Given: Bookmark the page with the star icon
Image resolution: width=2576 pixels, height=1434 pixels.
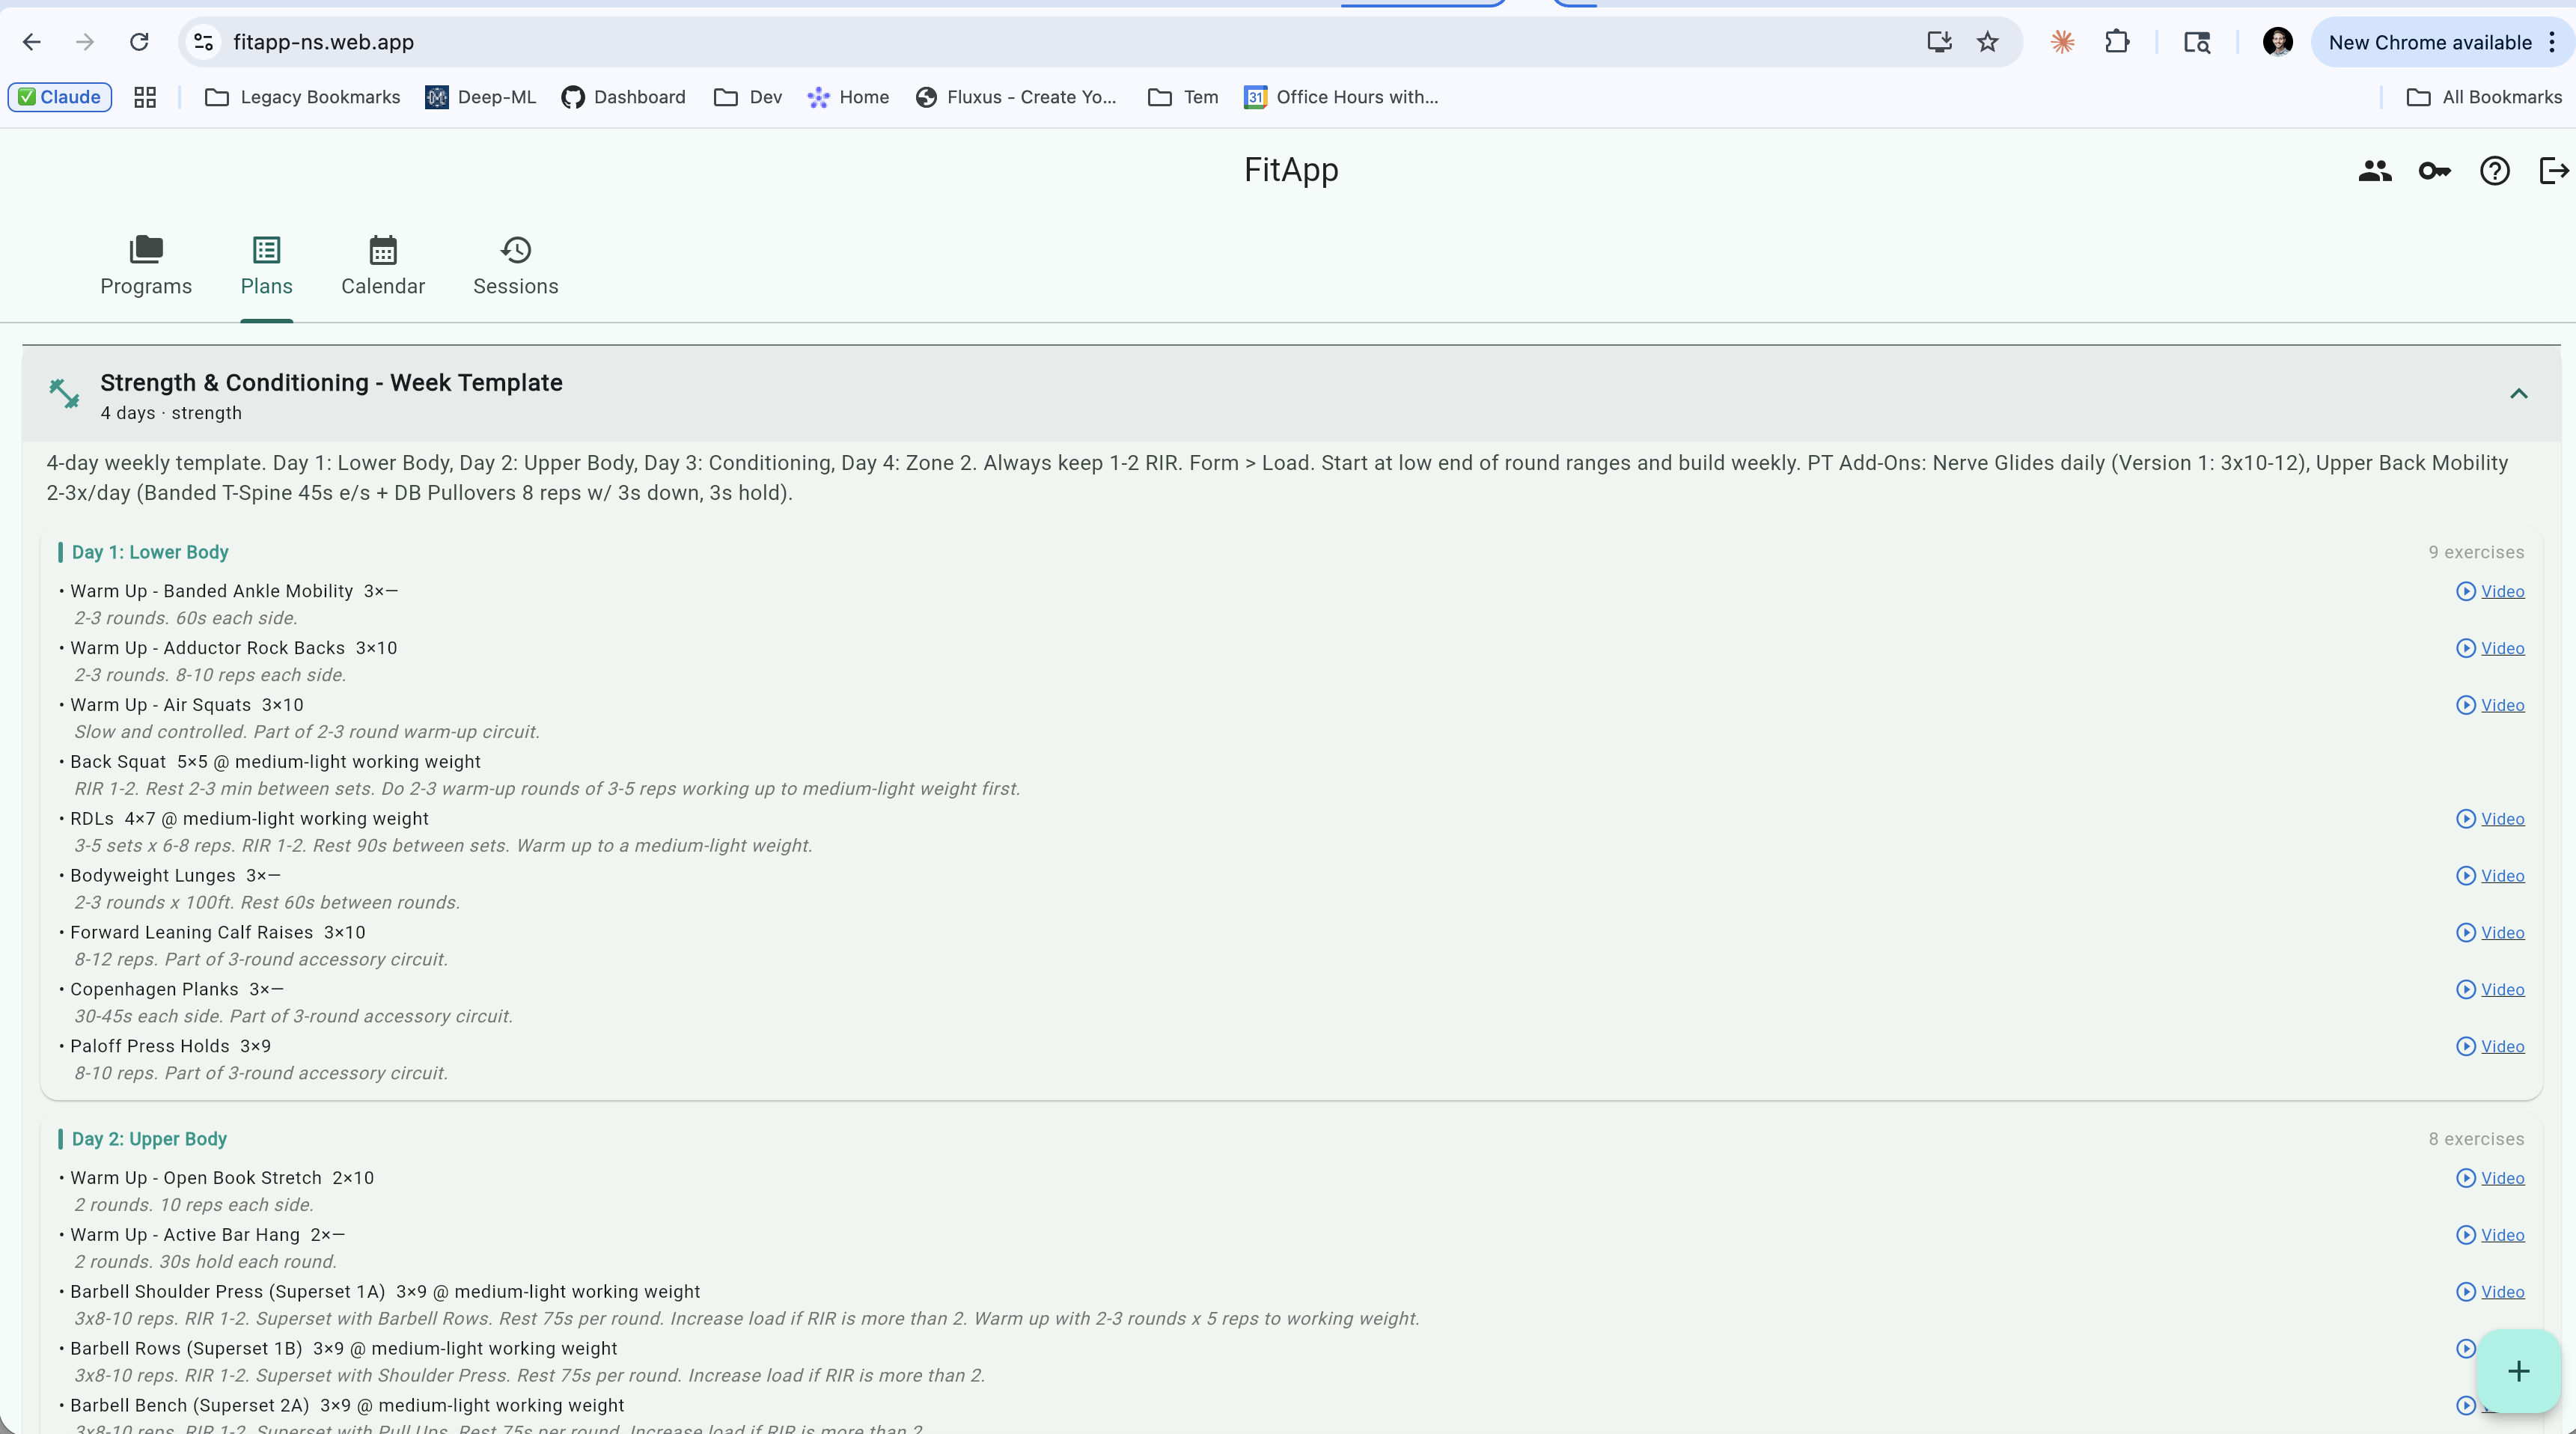Looking at the screenshot, I should [1988, 42].
